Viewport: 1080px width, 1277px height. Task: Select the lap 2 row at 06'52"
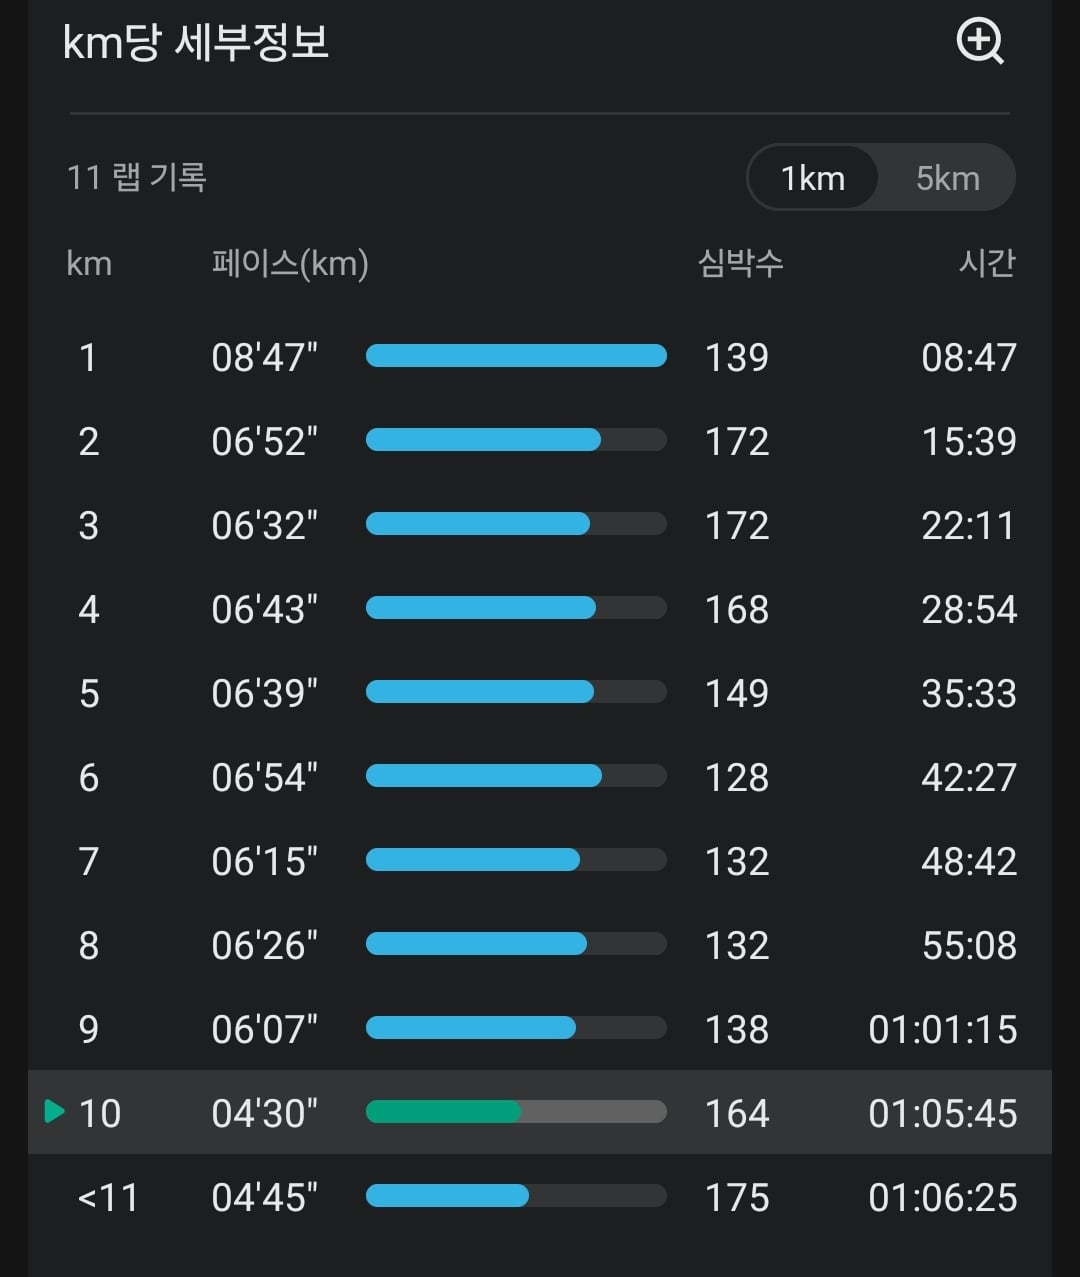(540, 441)
